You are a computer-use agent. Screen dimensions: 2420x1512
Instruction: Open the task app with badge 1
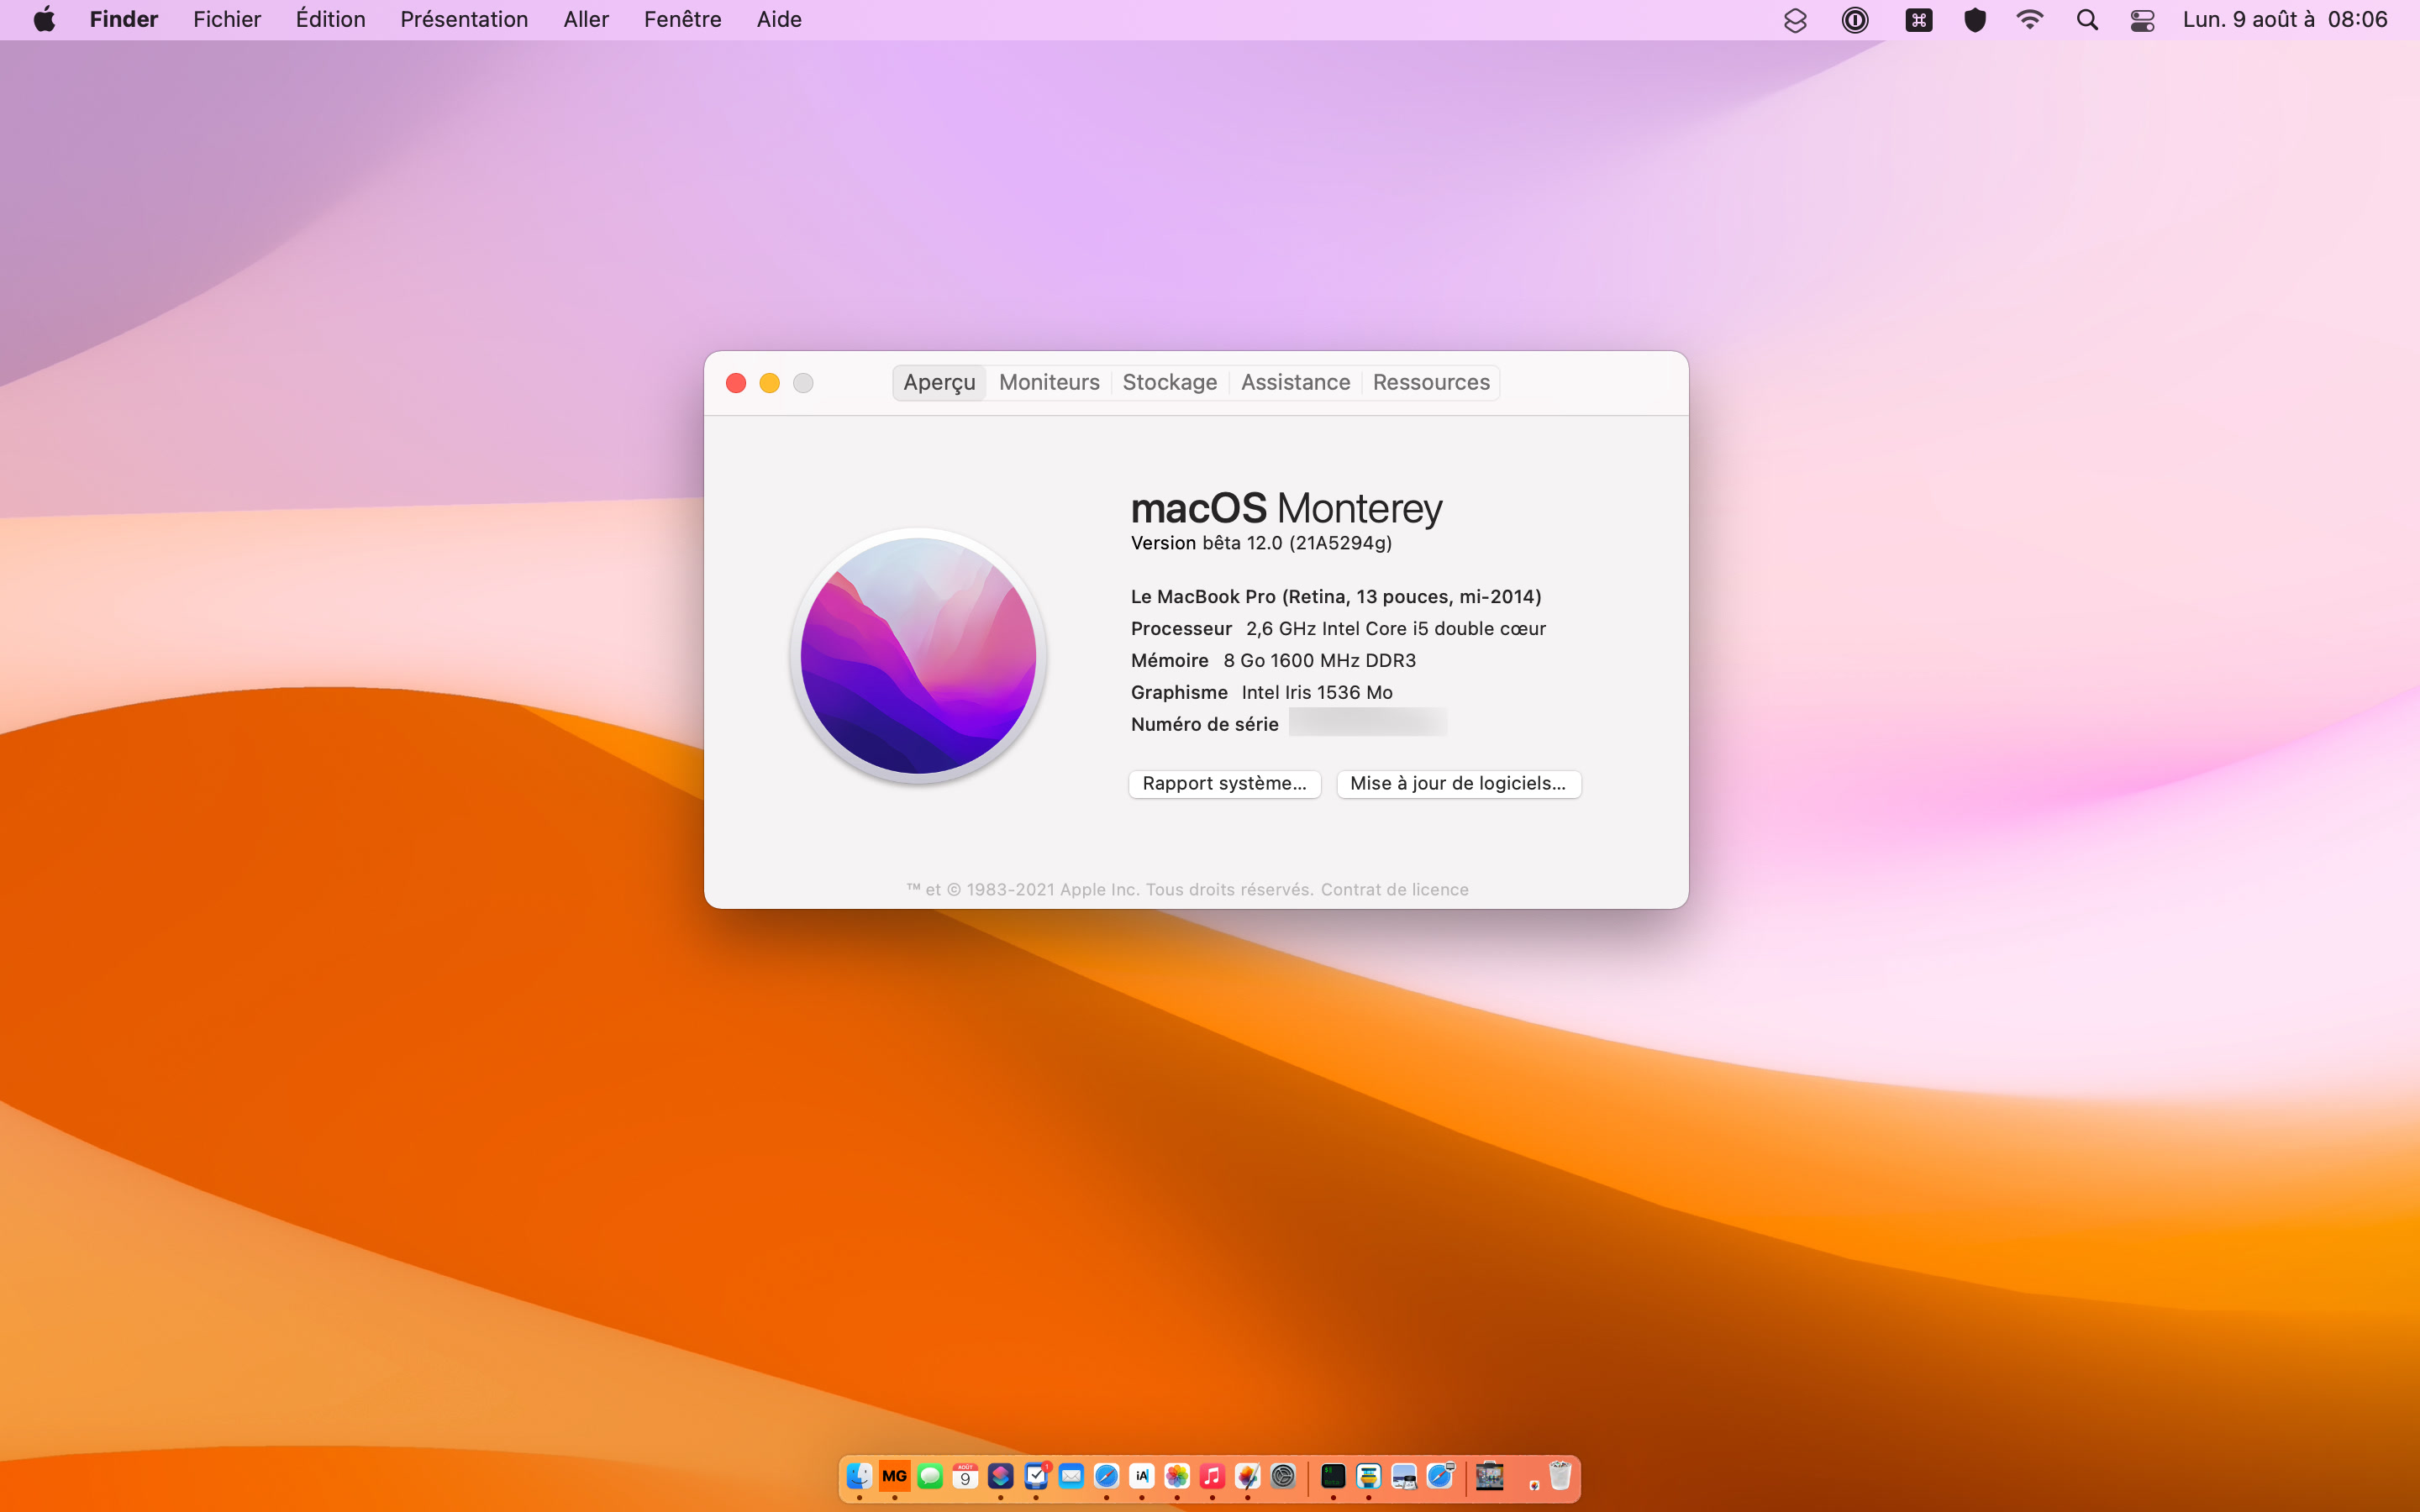(1036, 1476)
